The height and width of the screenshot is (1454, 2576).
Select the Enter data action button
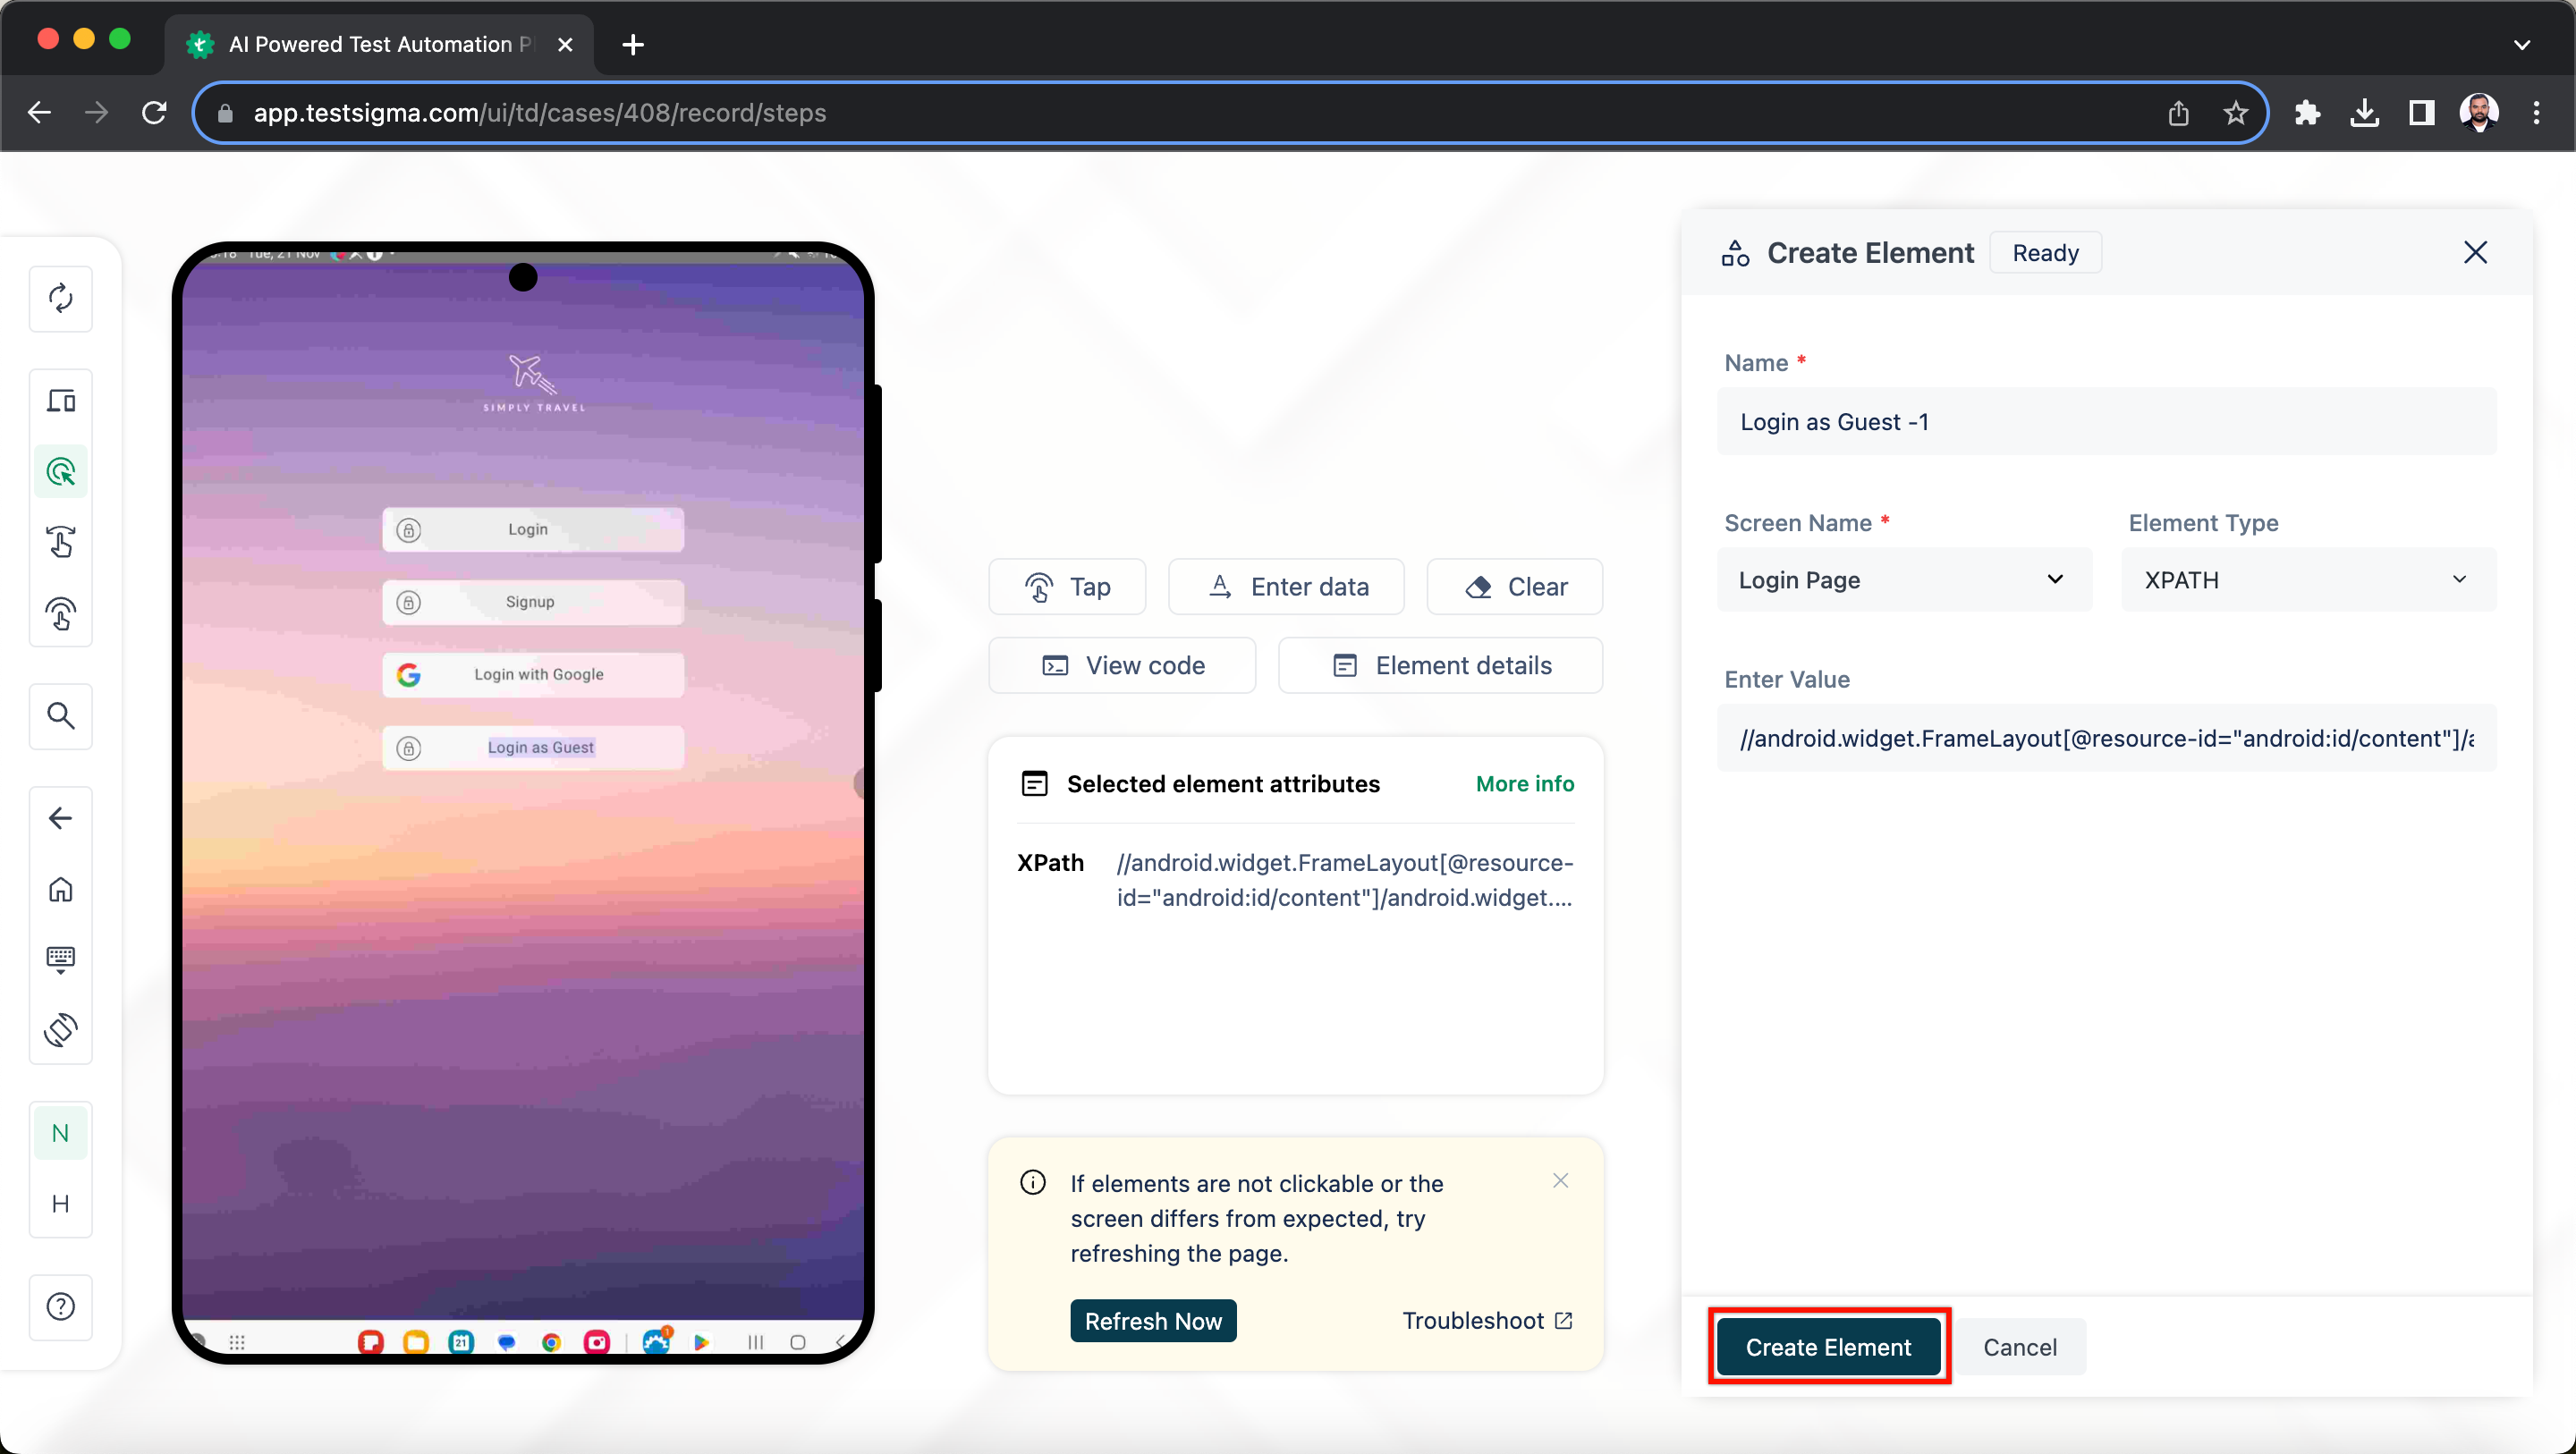pyautogui.click(x=1288, y=586)
